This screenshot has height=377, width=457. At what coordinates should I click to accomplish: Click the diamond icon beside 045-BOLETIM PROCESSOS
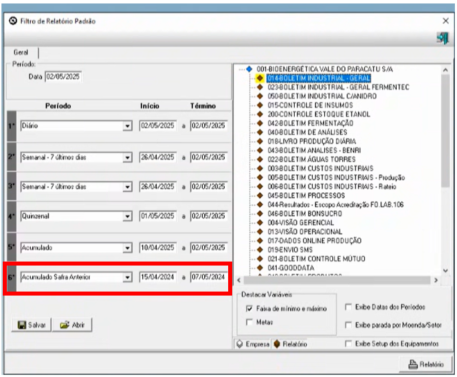point(260,195)
